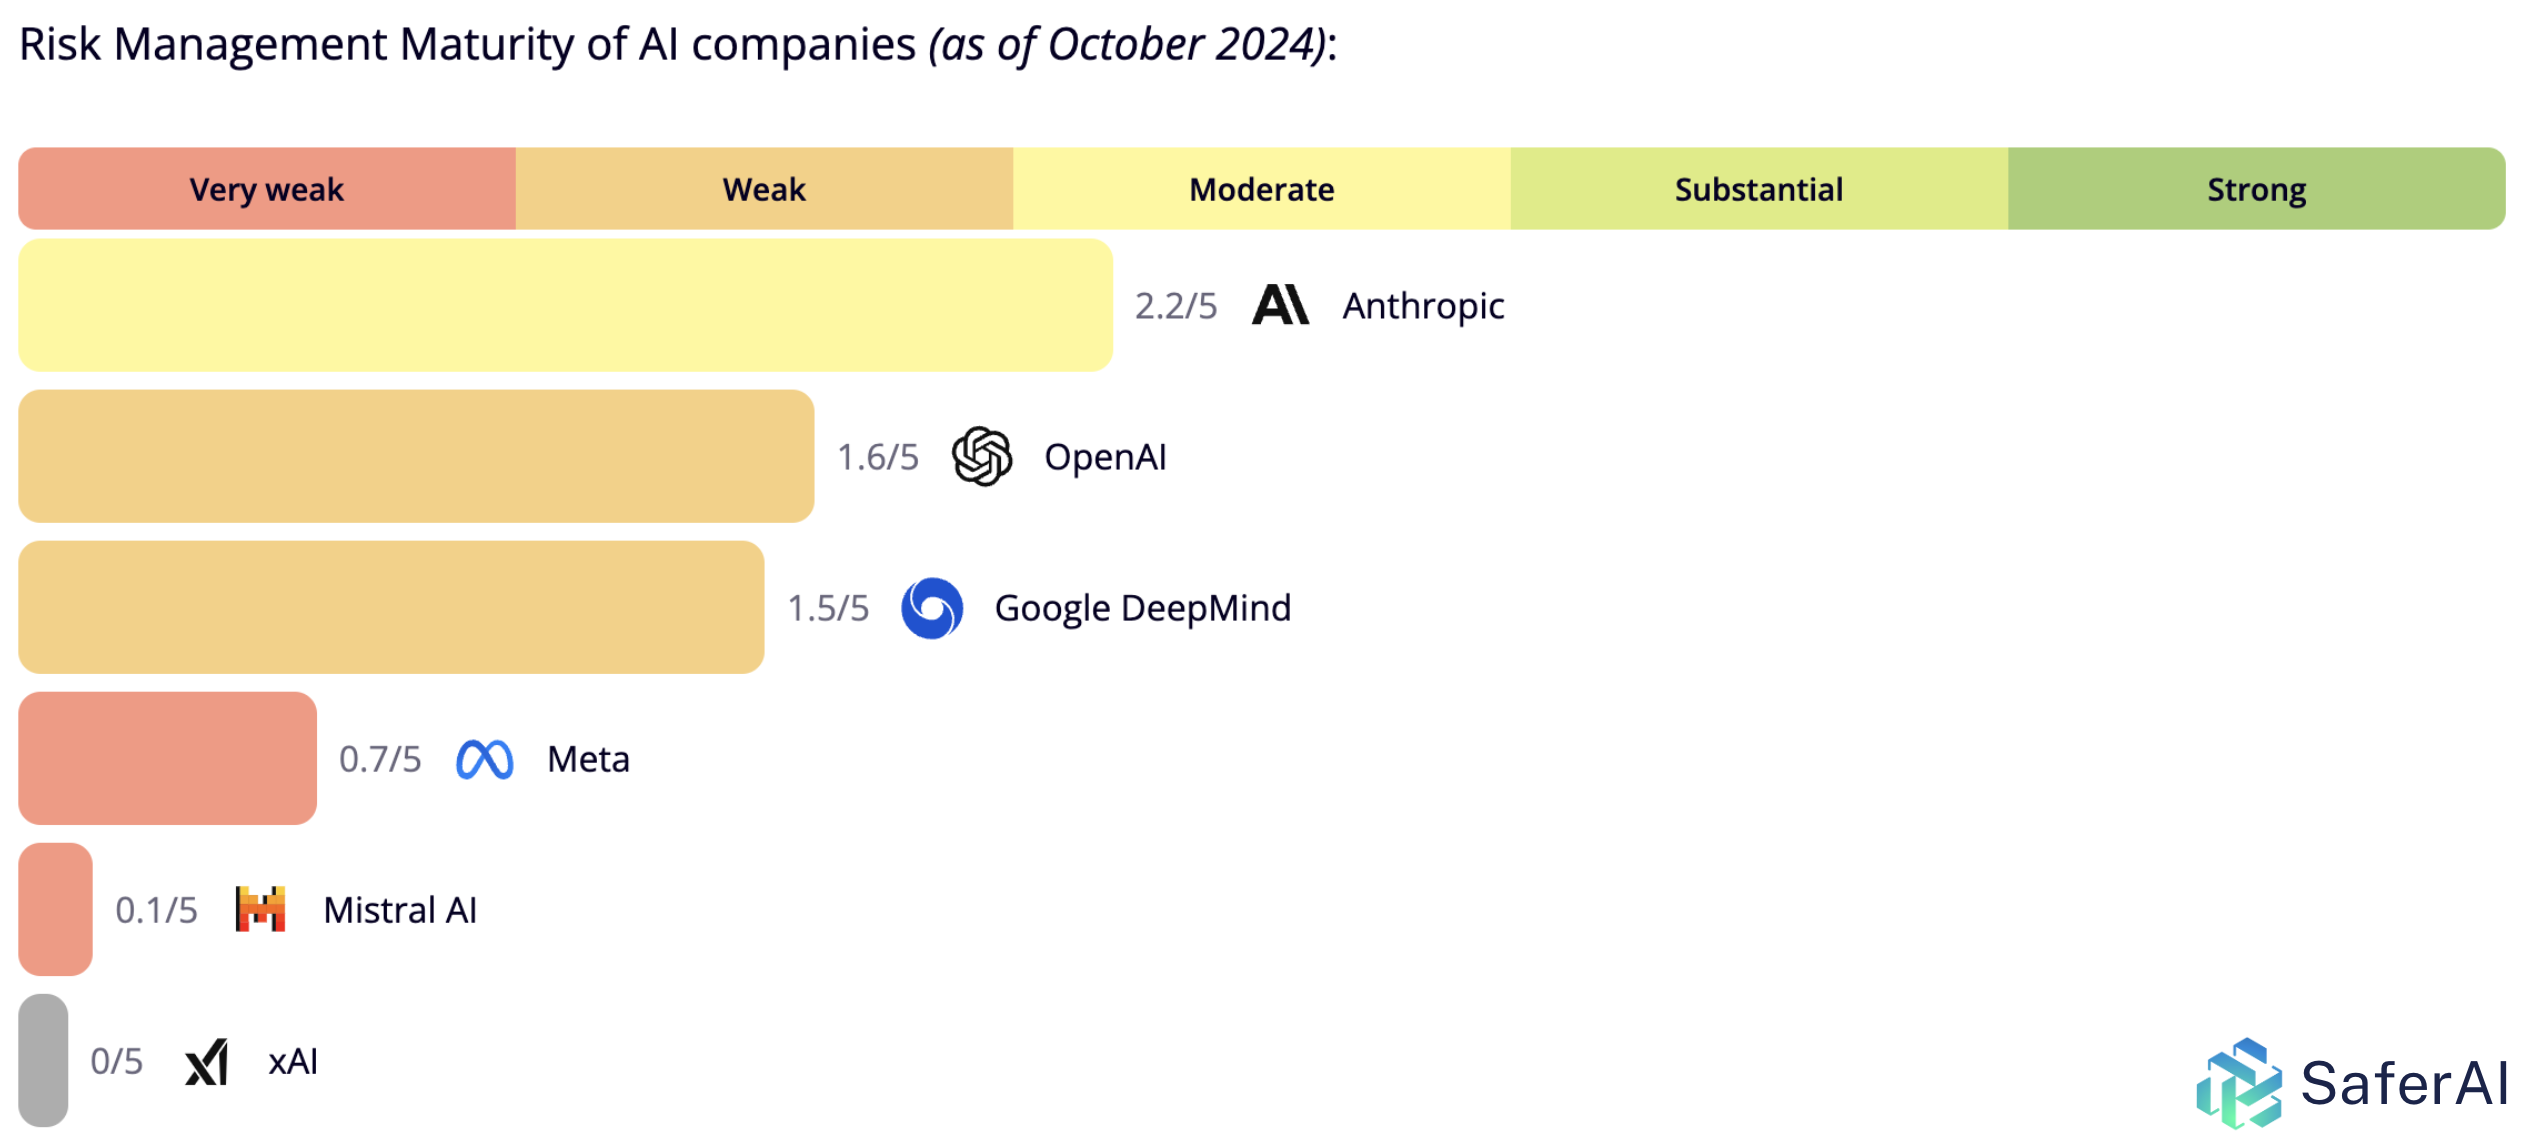The image size is (2528, 1140).
Task: Click the 2.2/5 score label
Action: (1176, 306)
